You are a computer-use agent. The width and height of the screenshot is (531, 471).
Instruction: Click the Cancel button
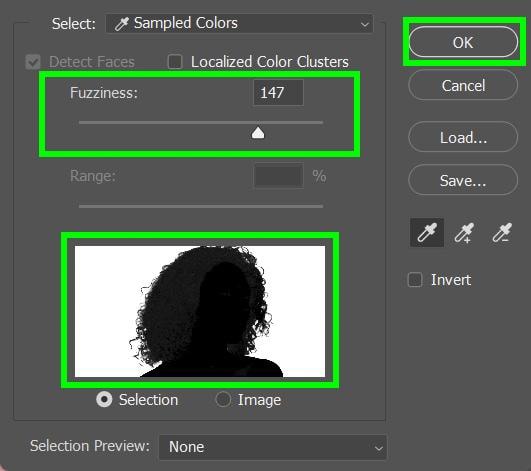pos(463,85)
